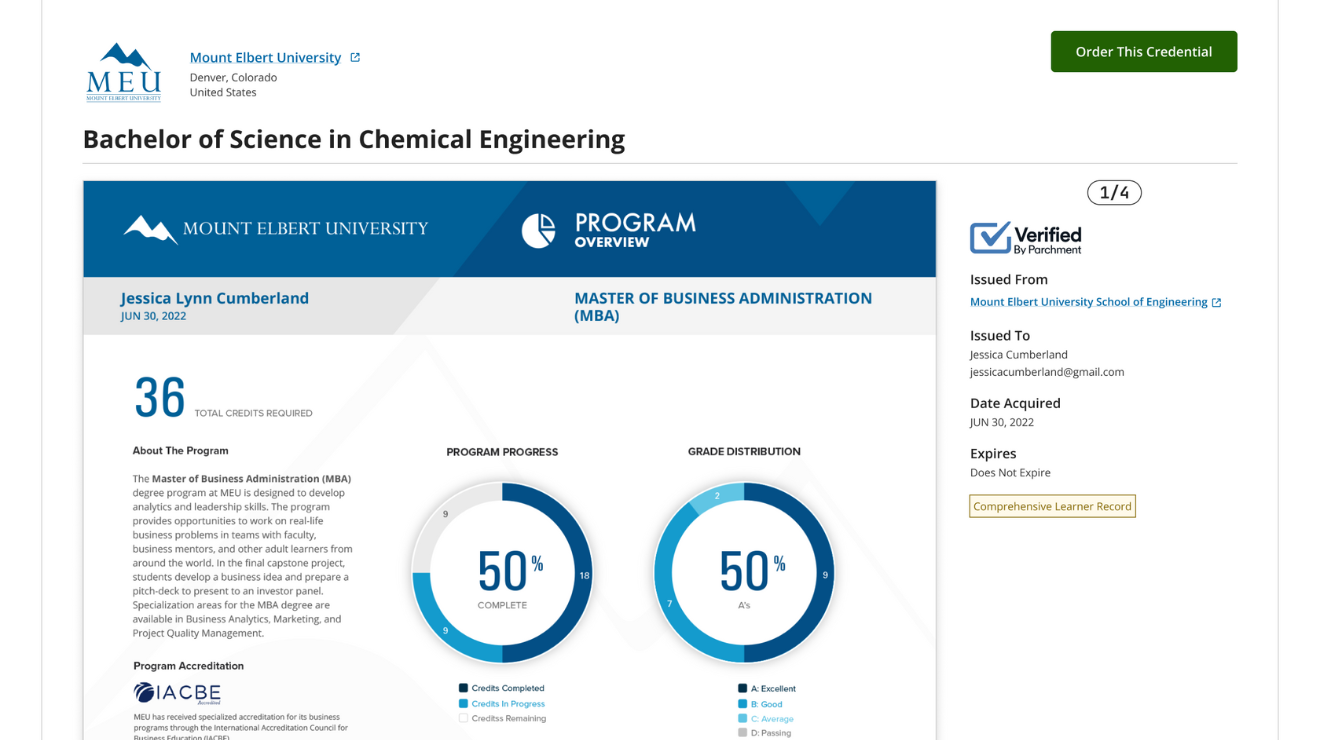Click the Does Not Expire text
This screenshot has height=740, width=1320.
[1010, 473]
